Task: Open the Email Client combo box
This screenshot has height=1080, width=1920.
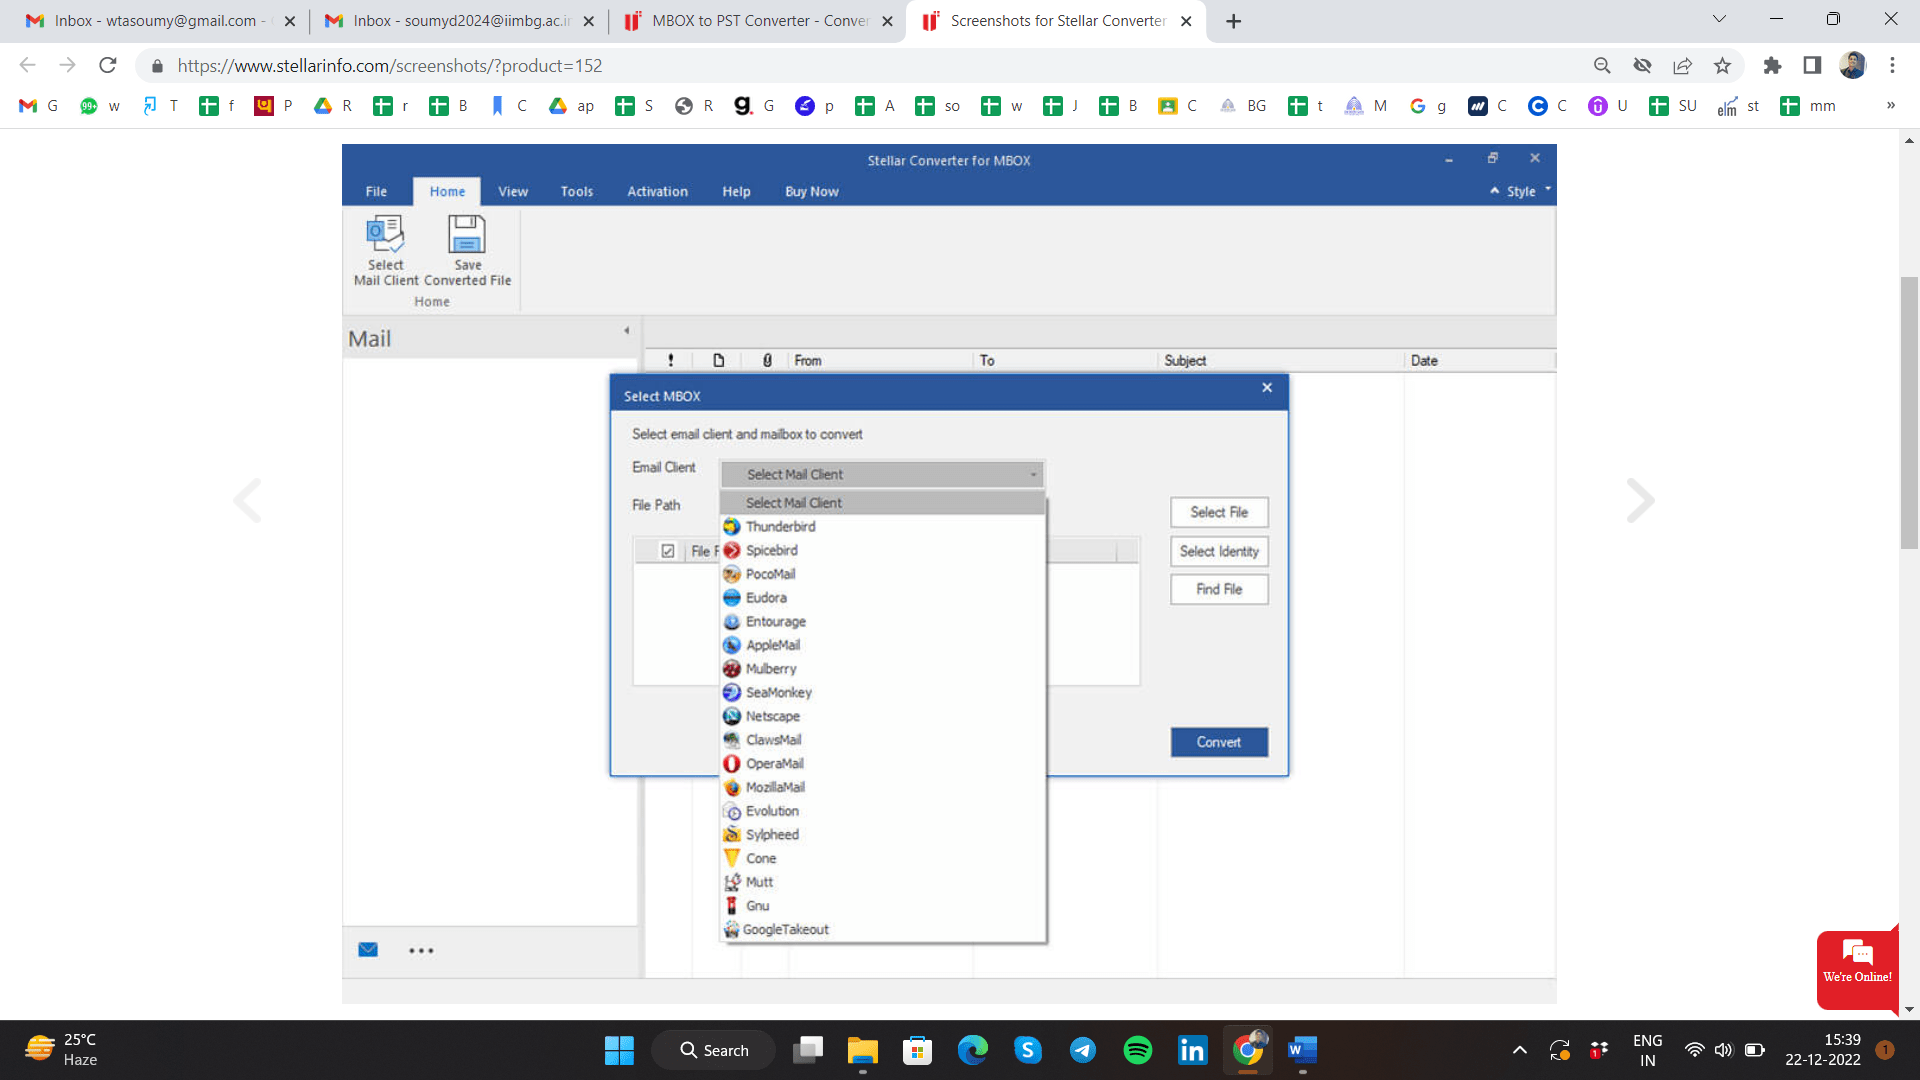Action: pos(882,475)
